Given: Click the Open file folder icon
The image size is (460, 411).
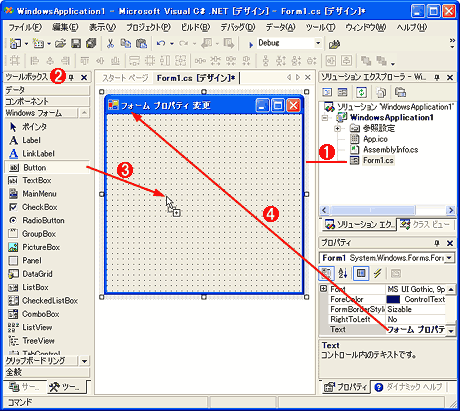Looking at the screenshot, I should tap(60, 43).
